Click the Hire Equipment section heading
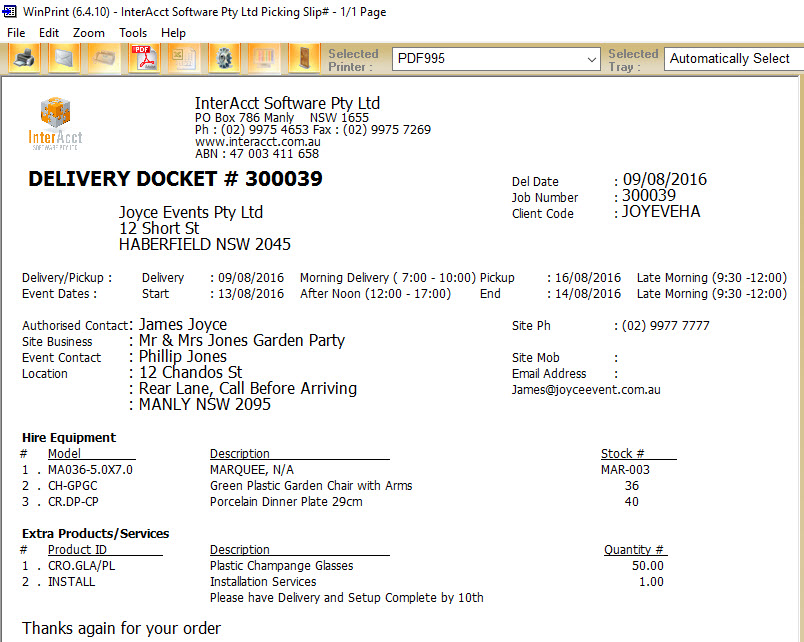804x642 pixels. point(69,437)
